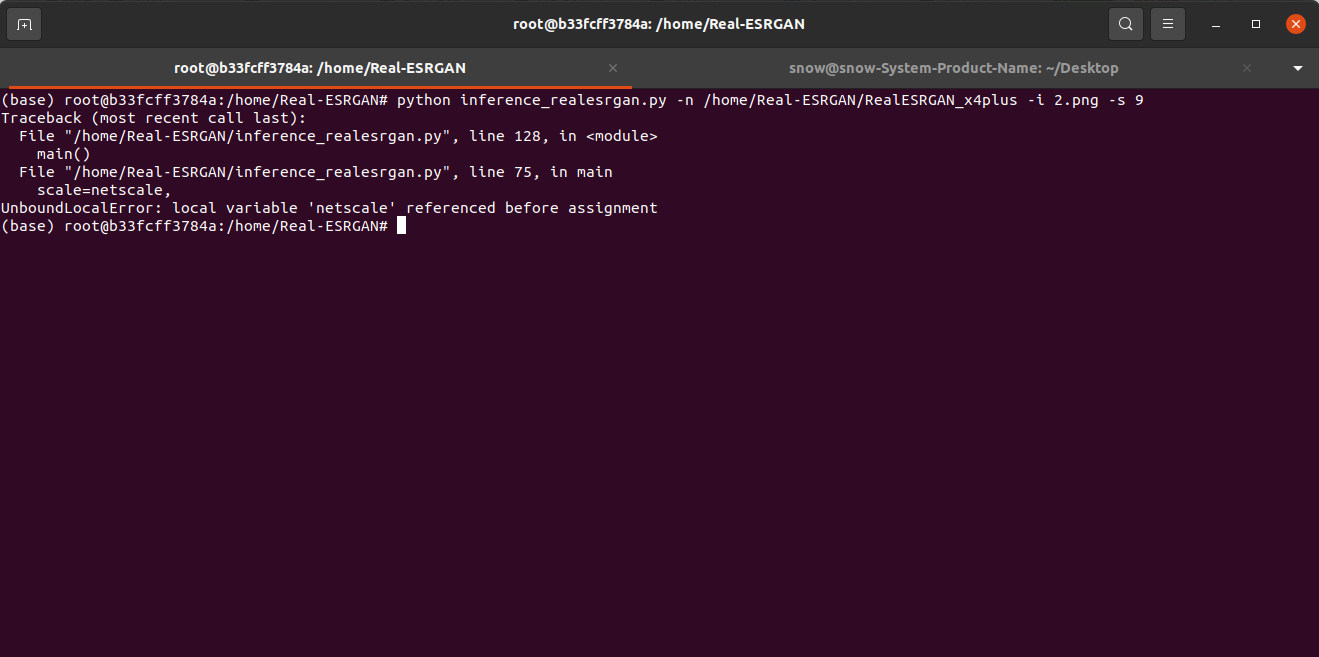Switch to the snow@snow-System-Product-Name tab
The width and height of the screenshot is (1319, 657).
[953, 68]
